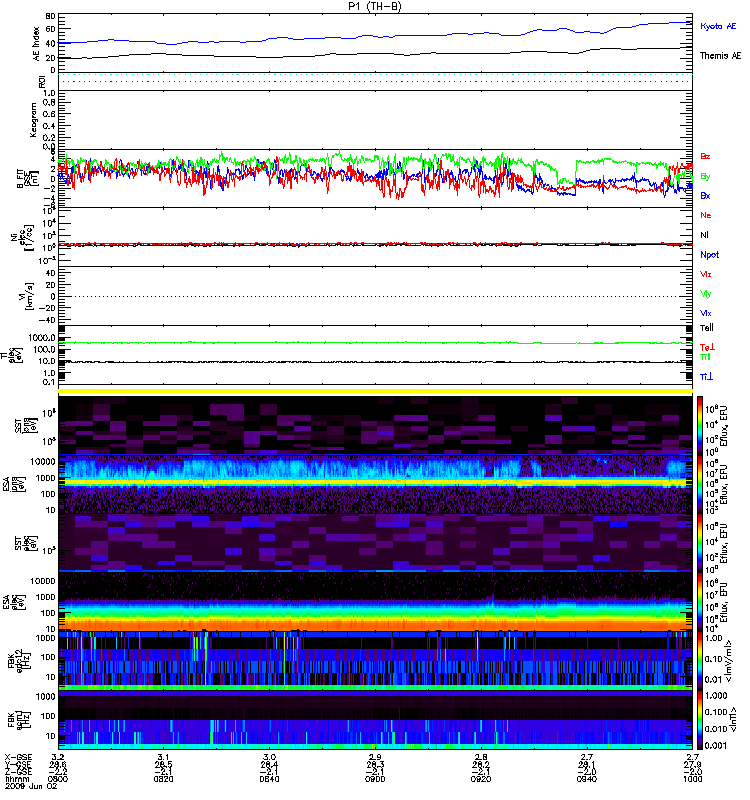Click the blue Npot legend label
The width and height of the screenshot is (750, 800).
point(709,255)
